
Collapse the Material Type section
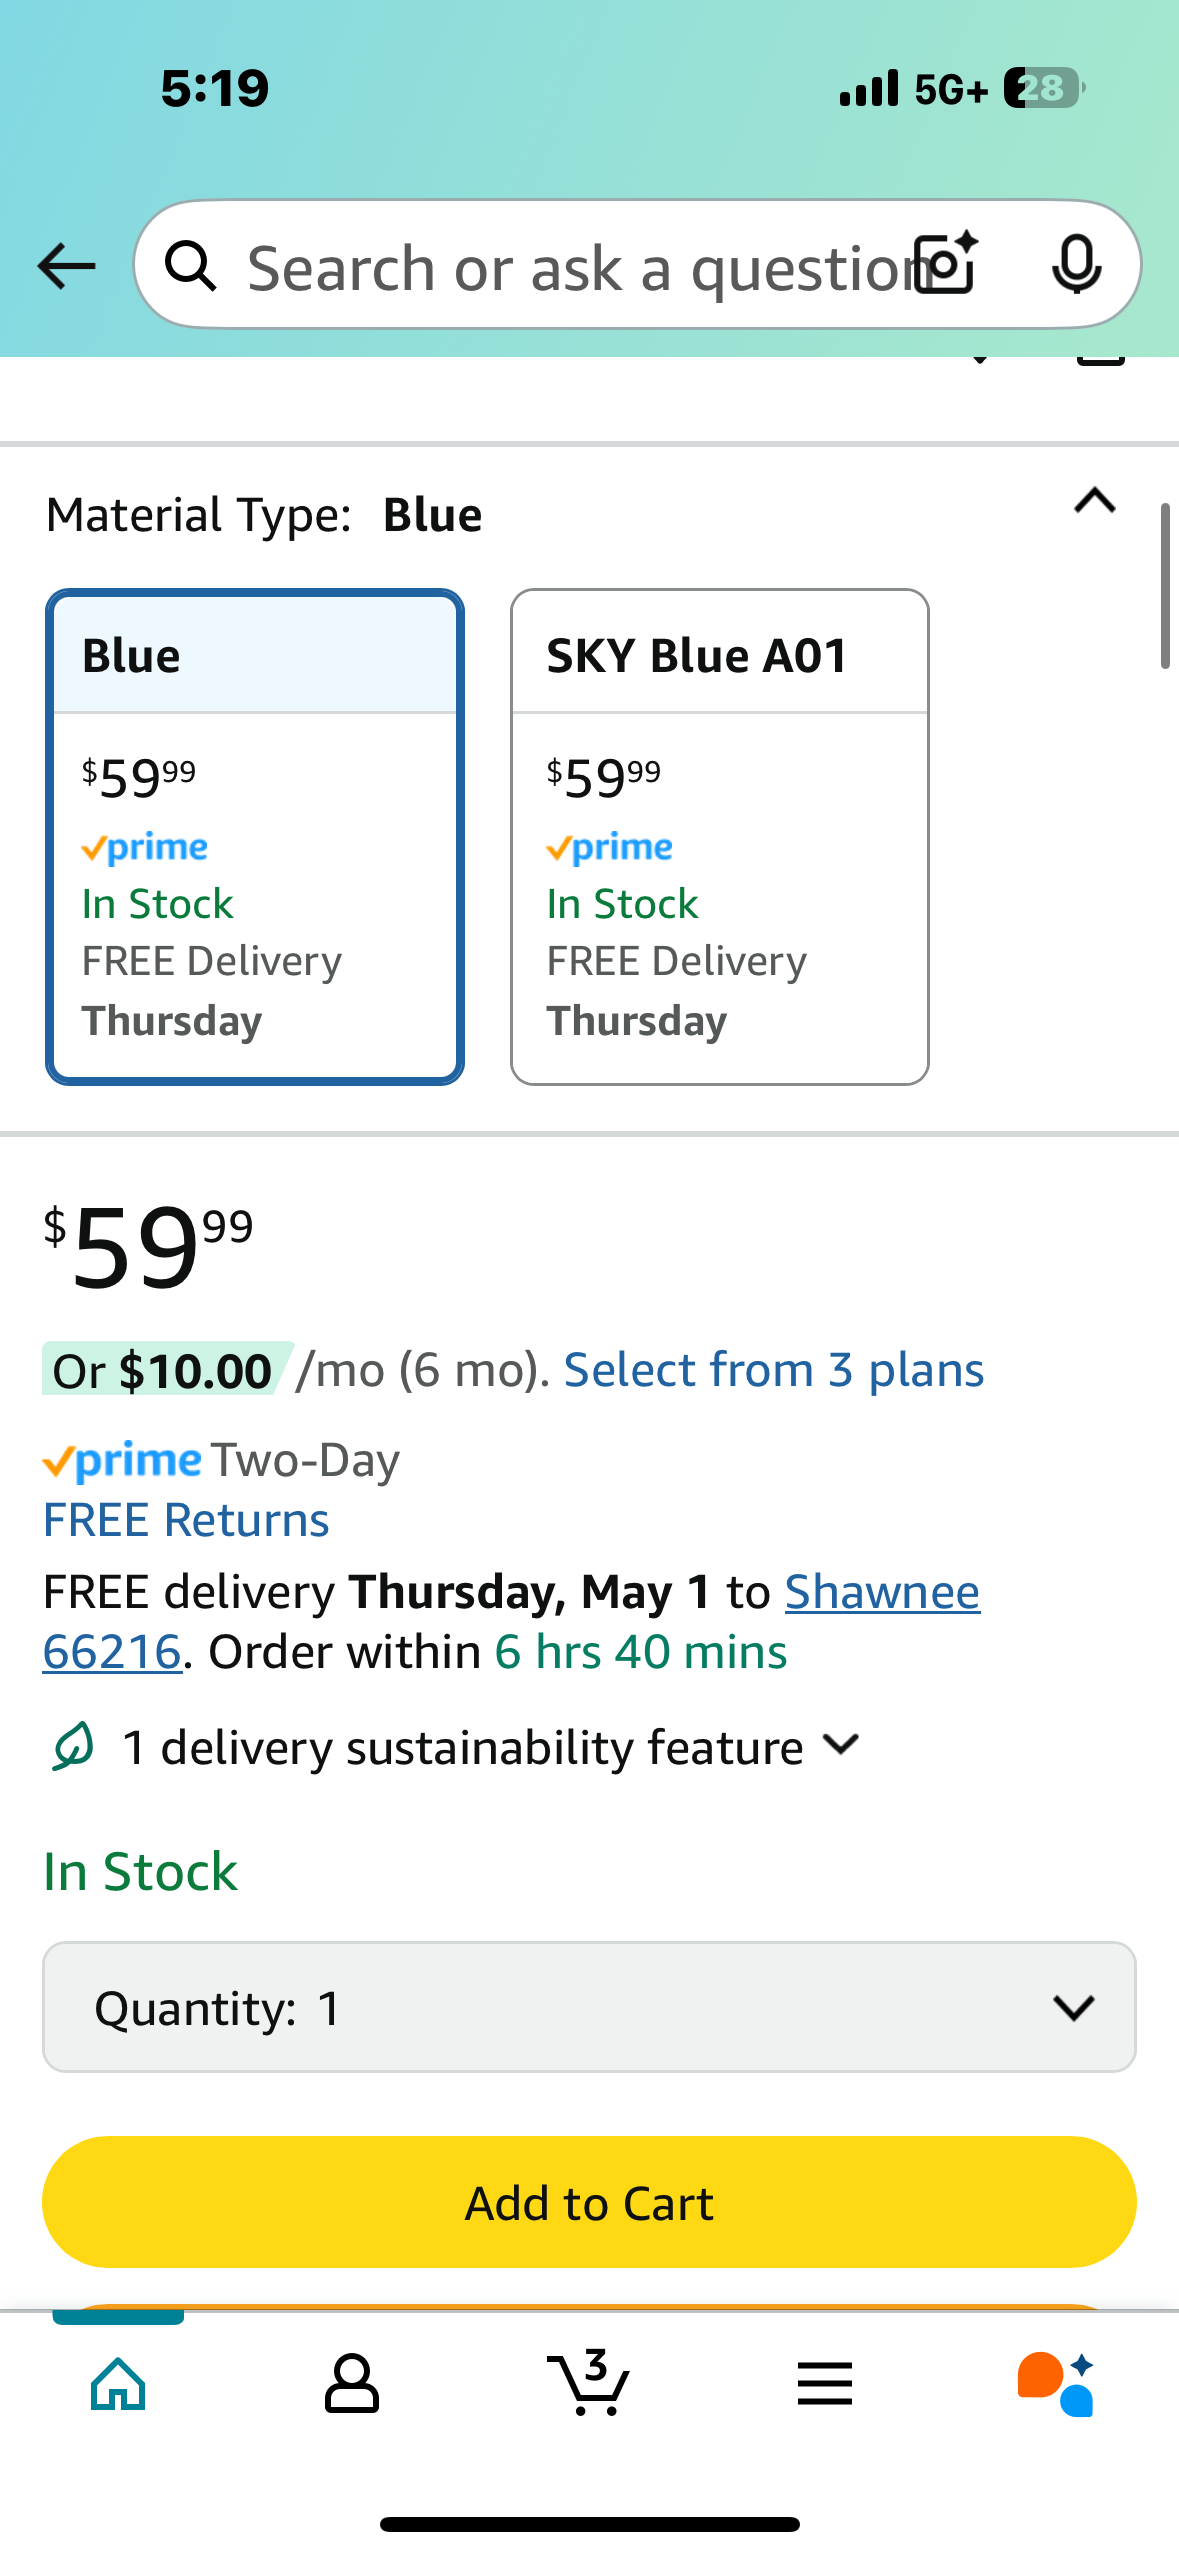click(1094, 501)
